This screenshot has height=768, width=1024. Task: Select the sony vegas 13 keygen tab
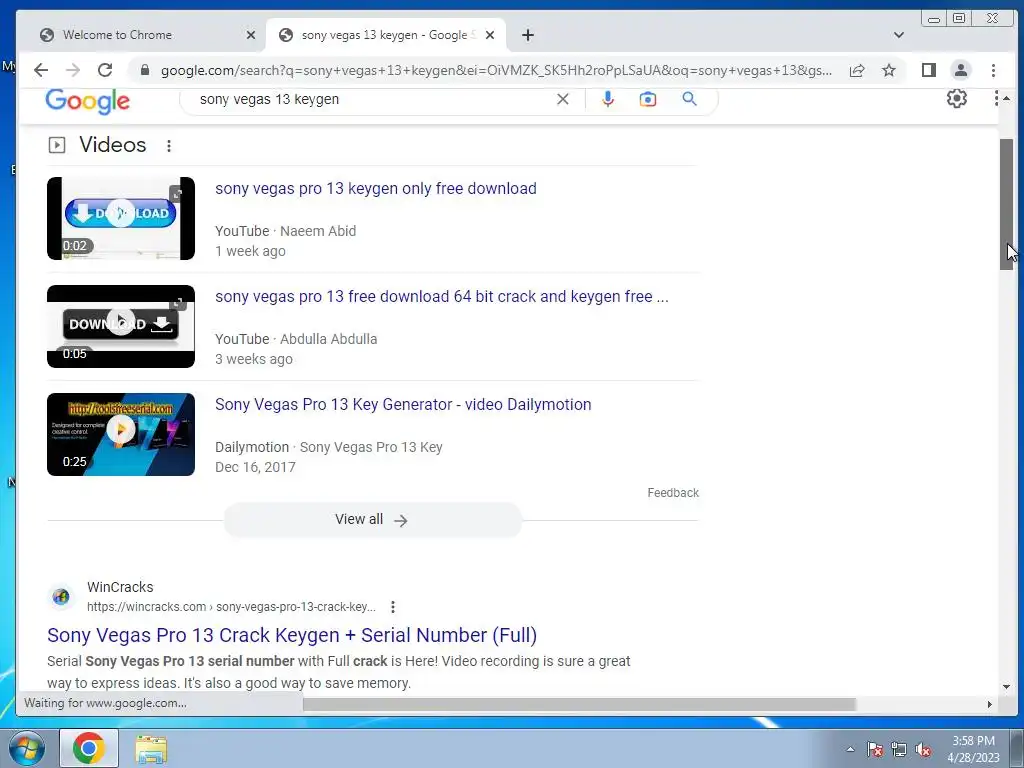click(x=384, y=35)
